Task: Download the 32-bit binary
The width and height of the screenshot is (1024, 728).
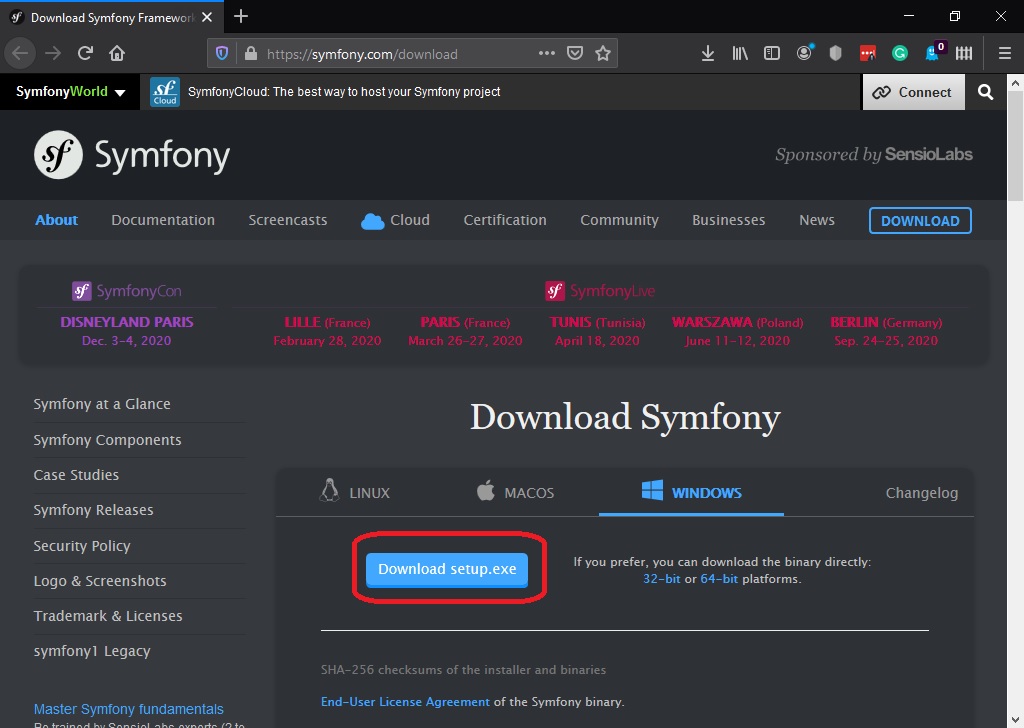Action: pos(661,578)
